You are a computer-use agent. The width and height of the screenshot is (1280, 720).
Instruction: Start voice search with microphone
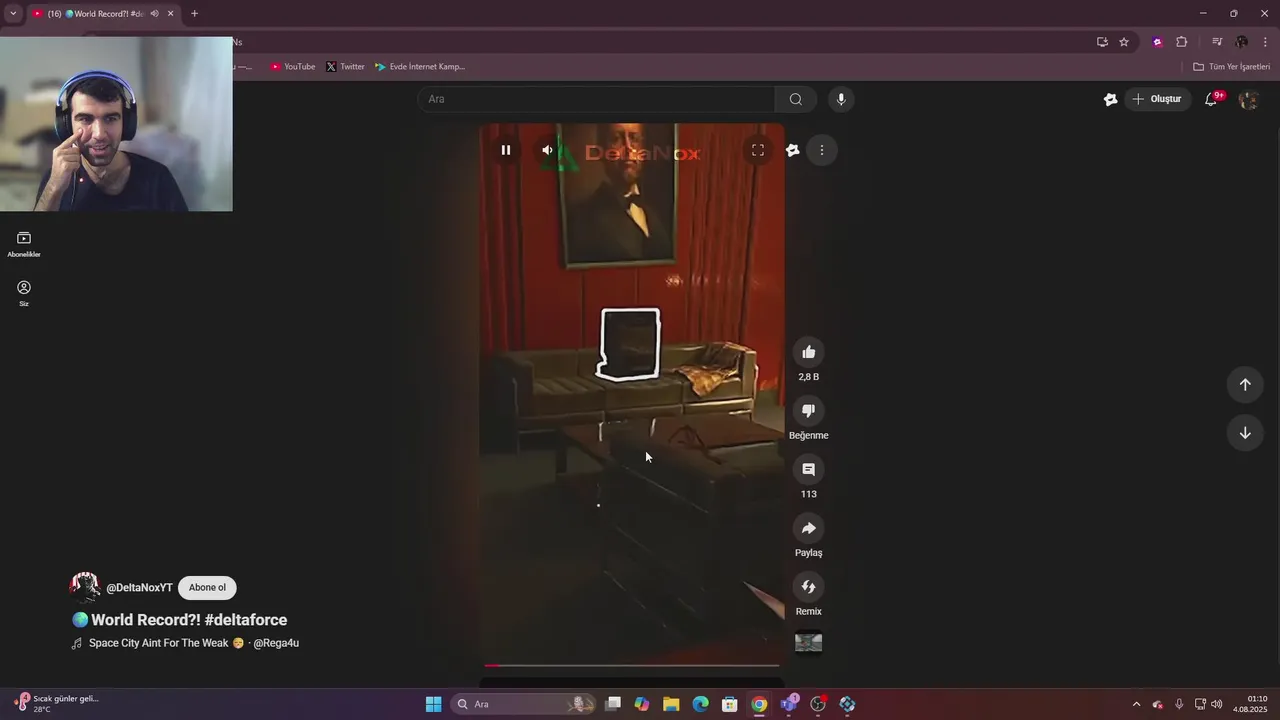(841, 99)
